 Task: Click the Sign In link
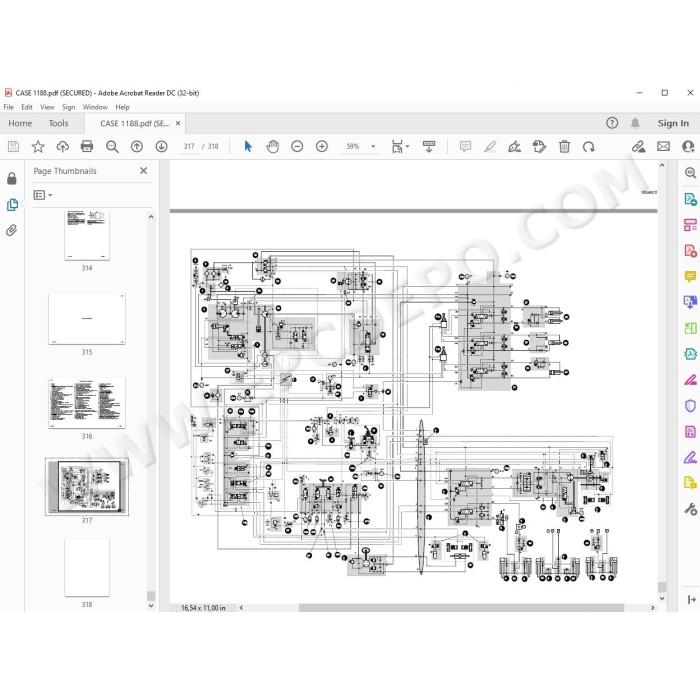673,123
